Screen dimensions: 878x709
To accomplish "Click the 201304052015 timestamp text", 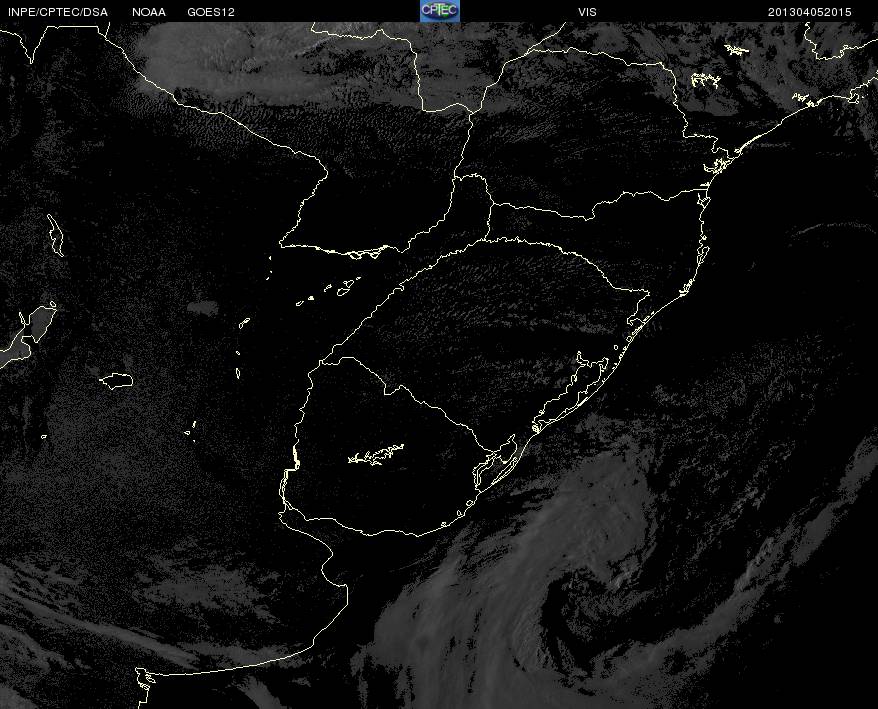I will click(x=810, y=12).
